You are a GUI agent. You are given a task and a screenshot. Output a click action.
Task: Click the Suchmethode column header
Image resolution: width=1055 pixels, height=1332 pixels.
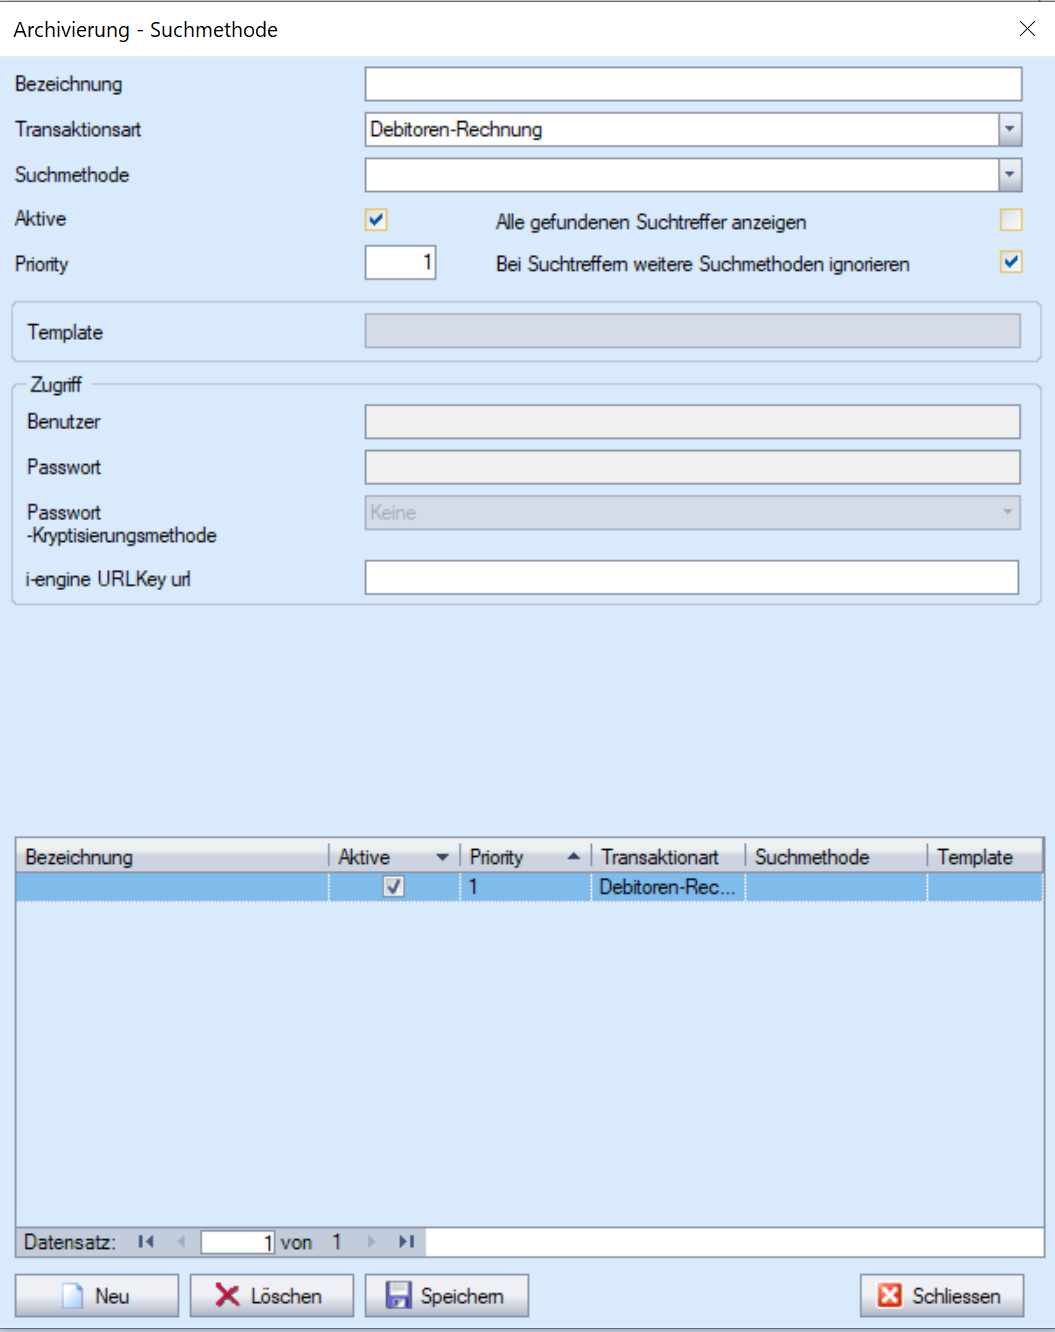click(836, 857)
